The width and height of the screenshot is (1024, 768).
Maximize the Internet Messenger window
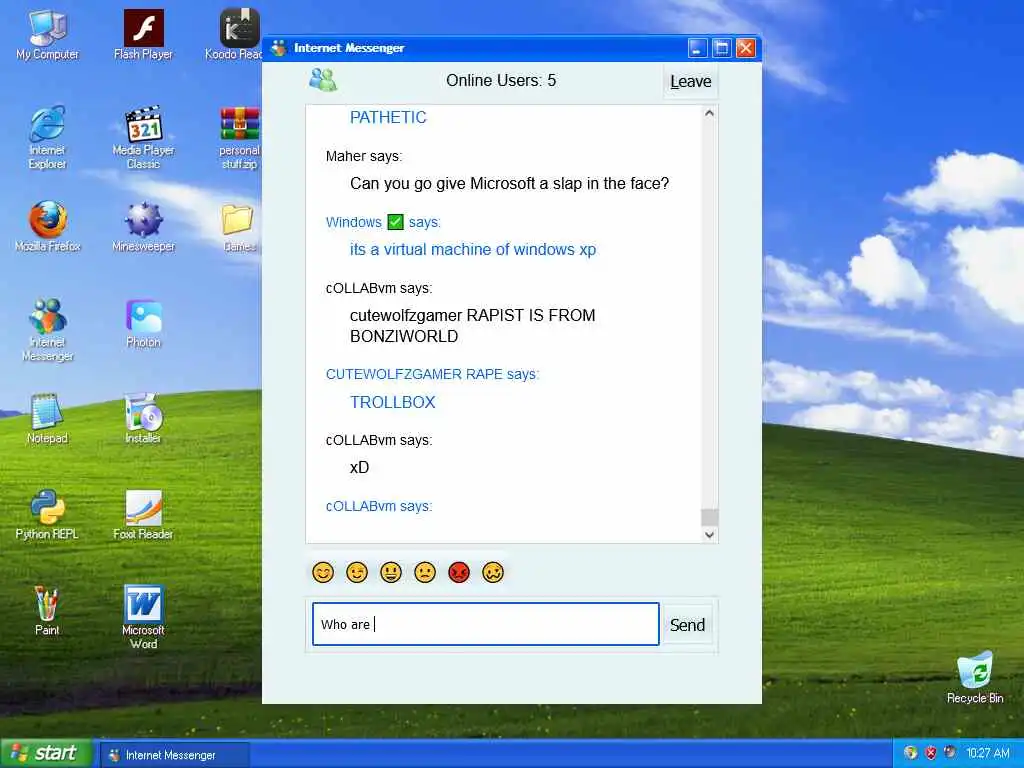pos(722,48)
